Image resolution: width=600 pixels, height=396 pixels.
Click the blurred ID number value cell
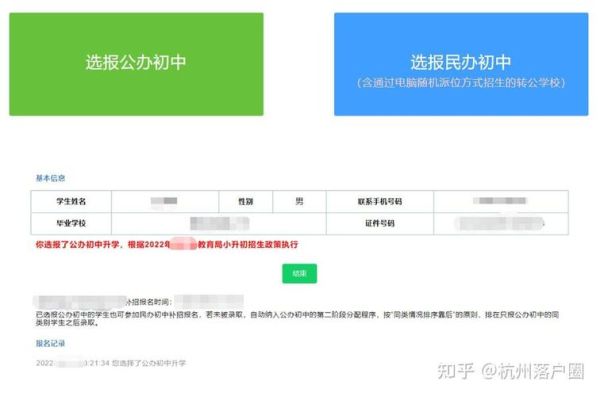click(501, 223)
